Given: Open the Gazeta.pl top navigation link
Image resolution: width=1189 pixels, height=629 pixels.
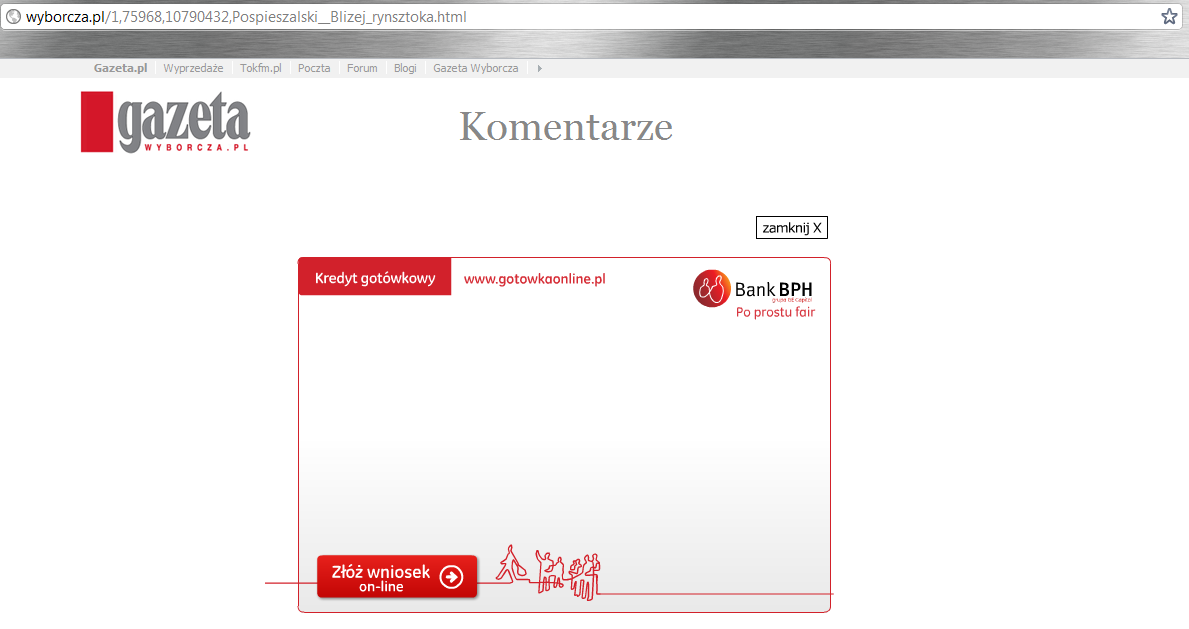Looking at the screenshot, I should (x=120, y=68).
